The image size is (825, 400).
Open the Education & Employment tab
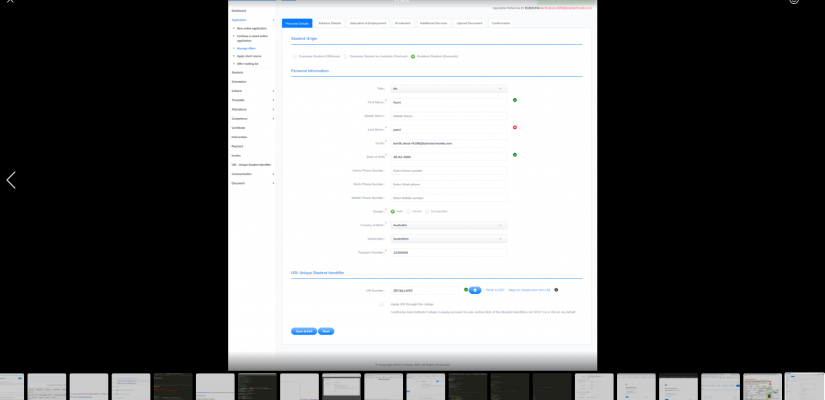click(367, 22)
